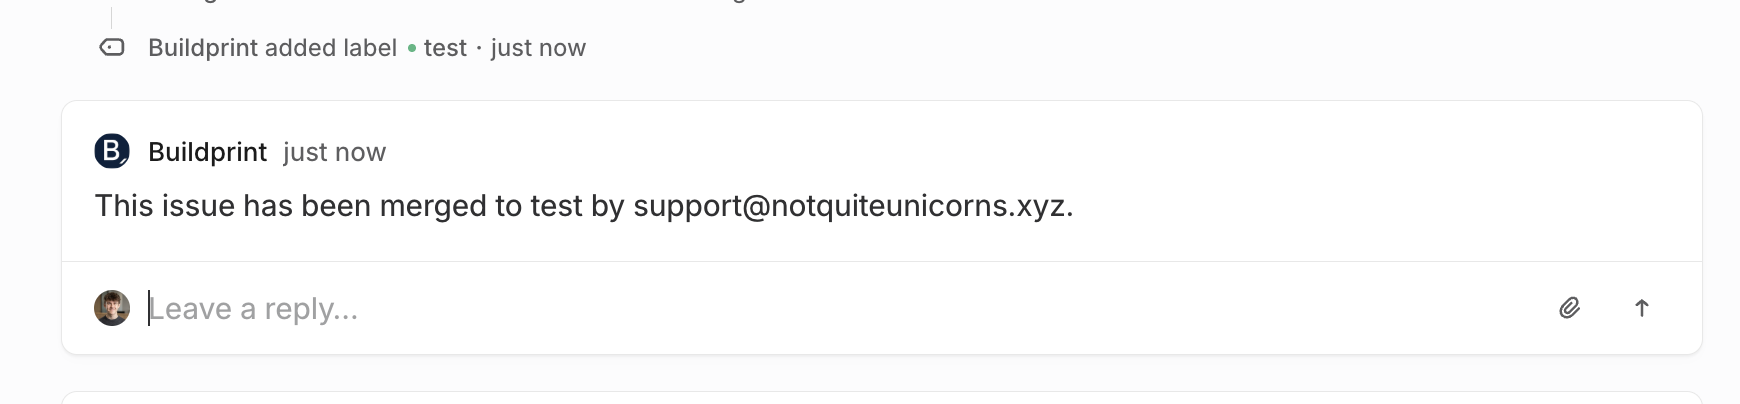1740x404 pixels.
Task: Click Buildprint's dark "B" avatar logo
Action: tap(112, 151)
